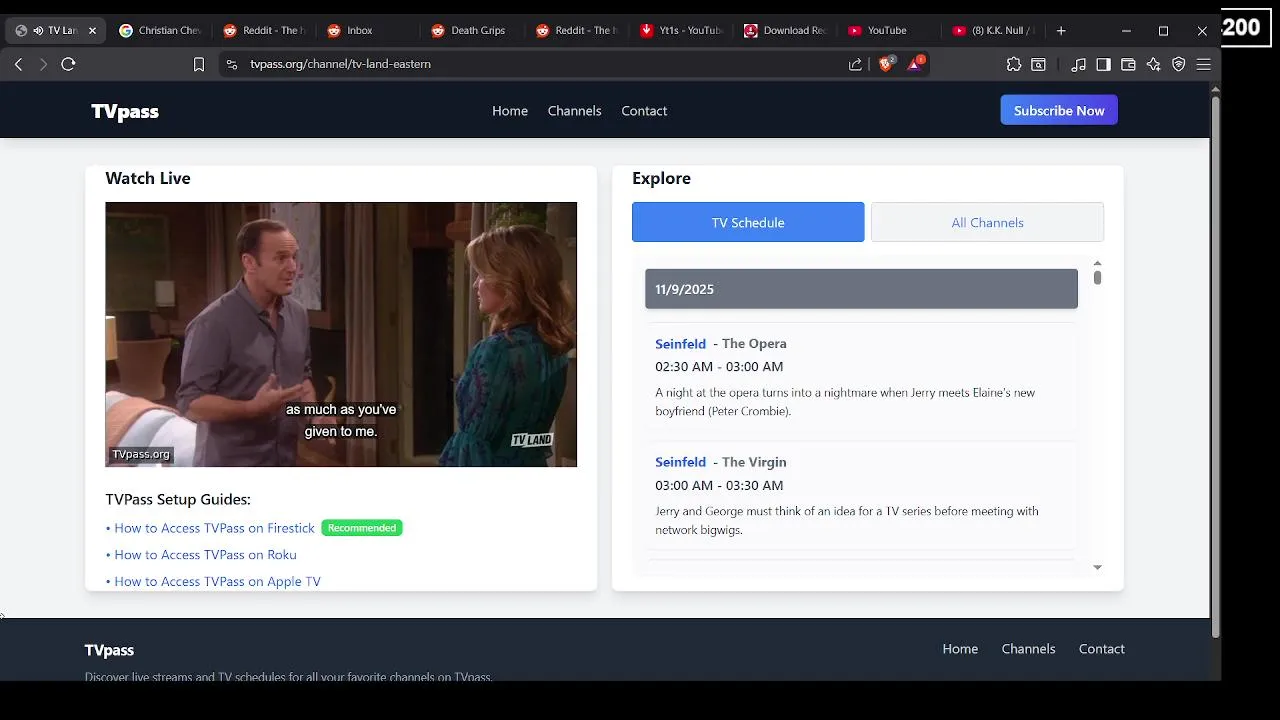1280x720 pixels.
Task: Click the 02:30 AM - 03:00 AM time
Action: tap(719, 367)
